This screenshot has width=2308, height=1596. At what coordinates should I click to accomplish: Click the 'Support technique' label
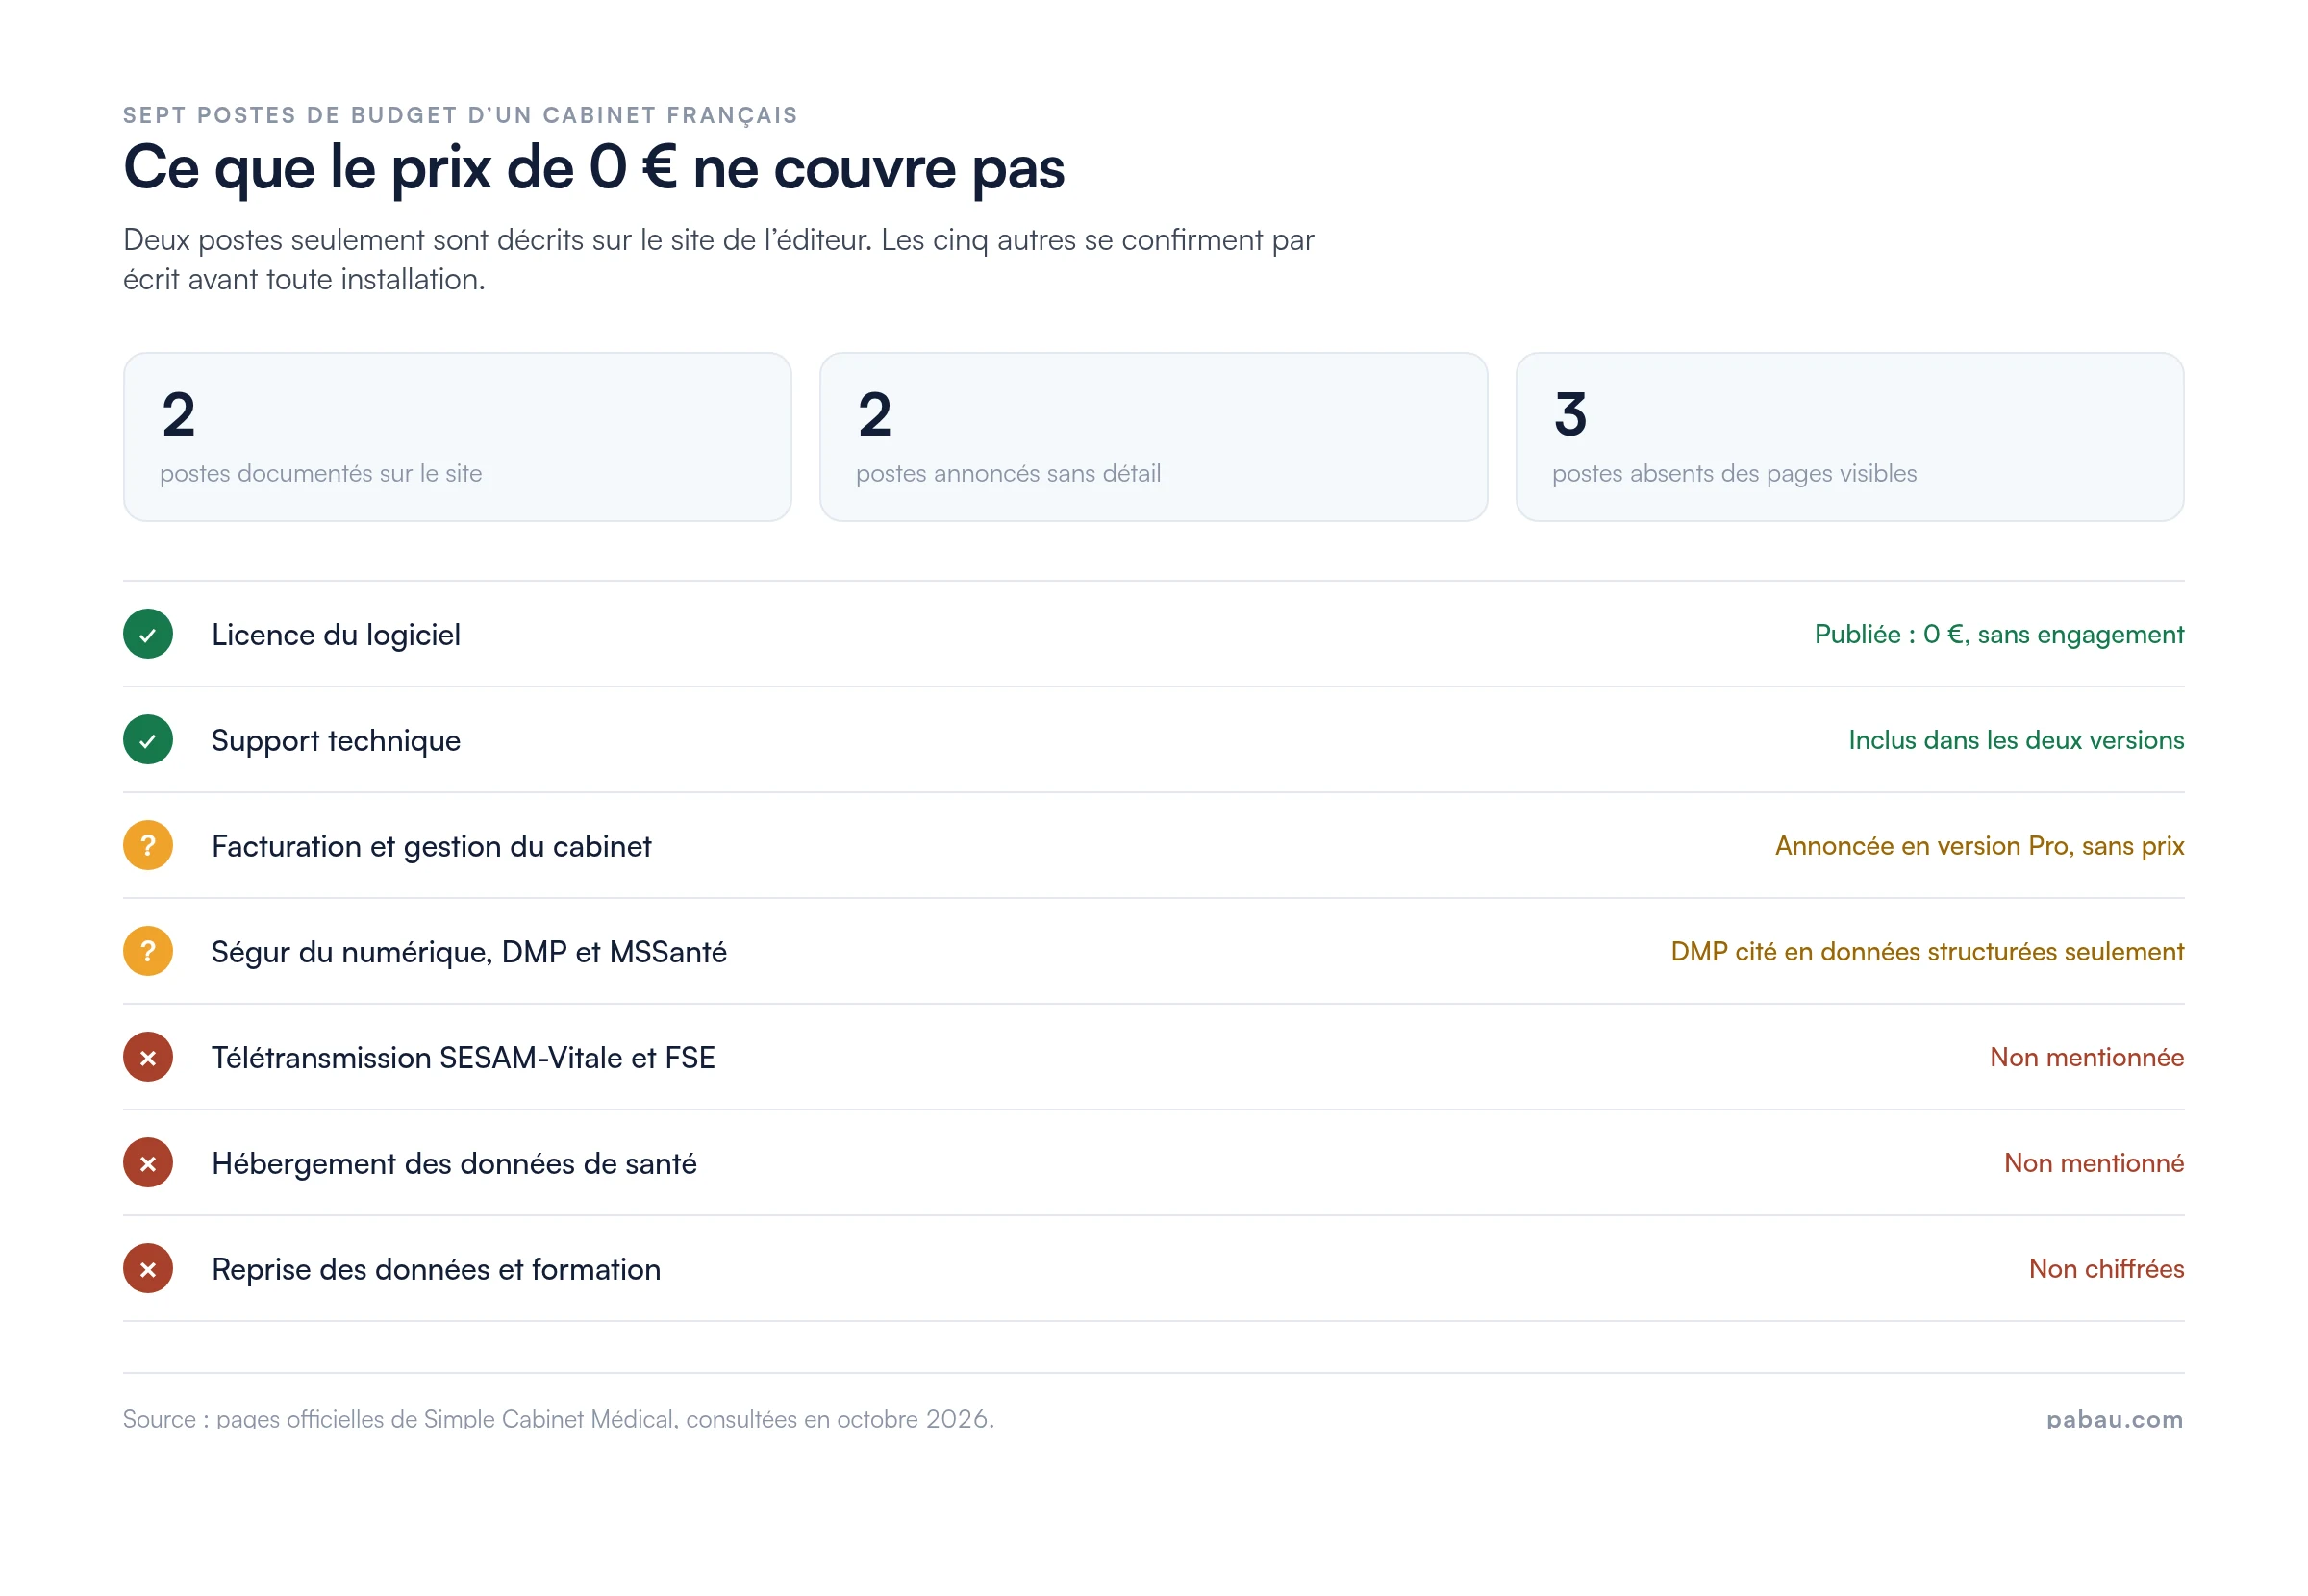336,741
